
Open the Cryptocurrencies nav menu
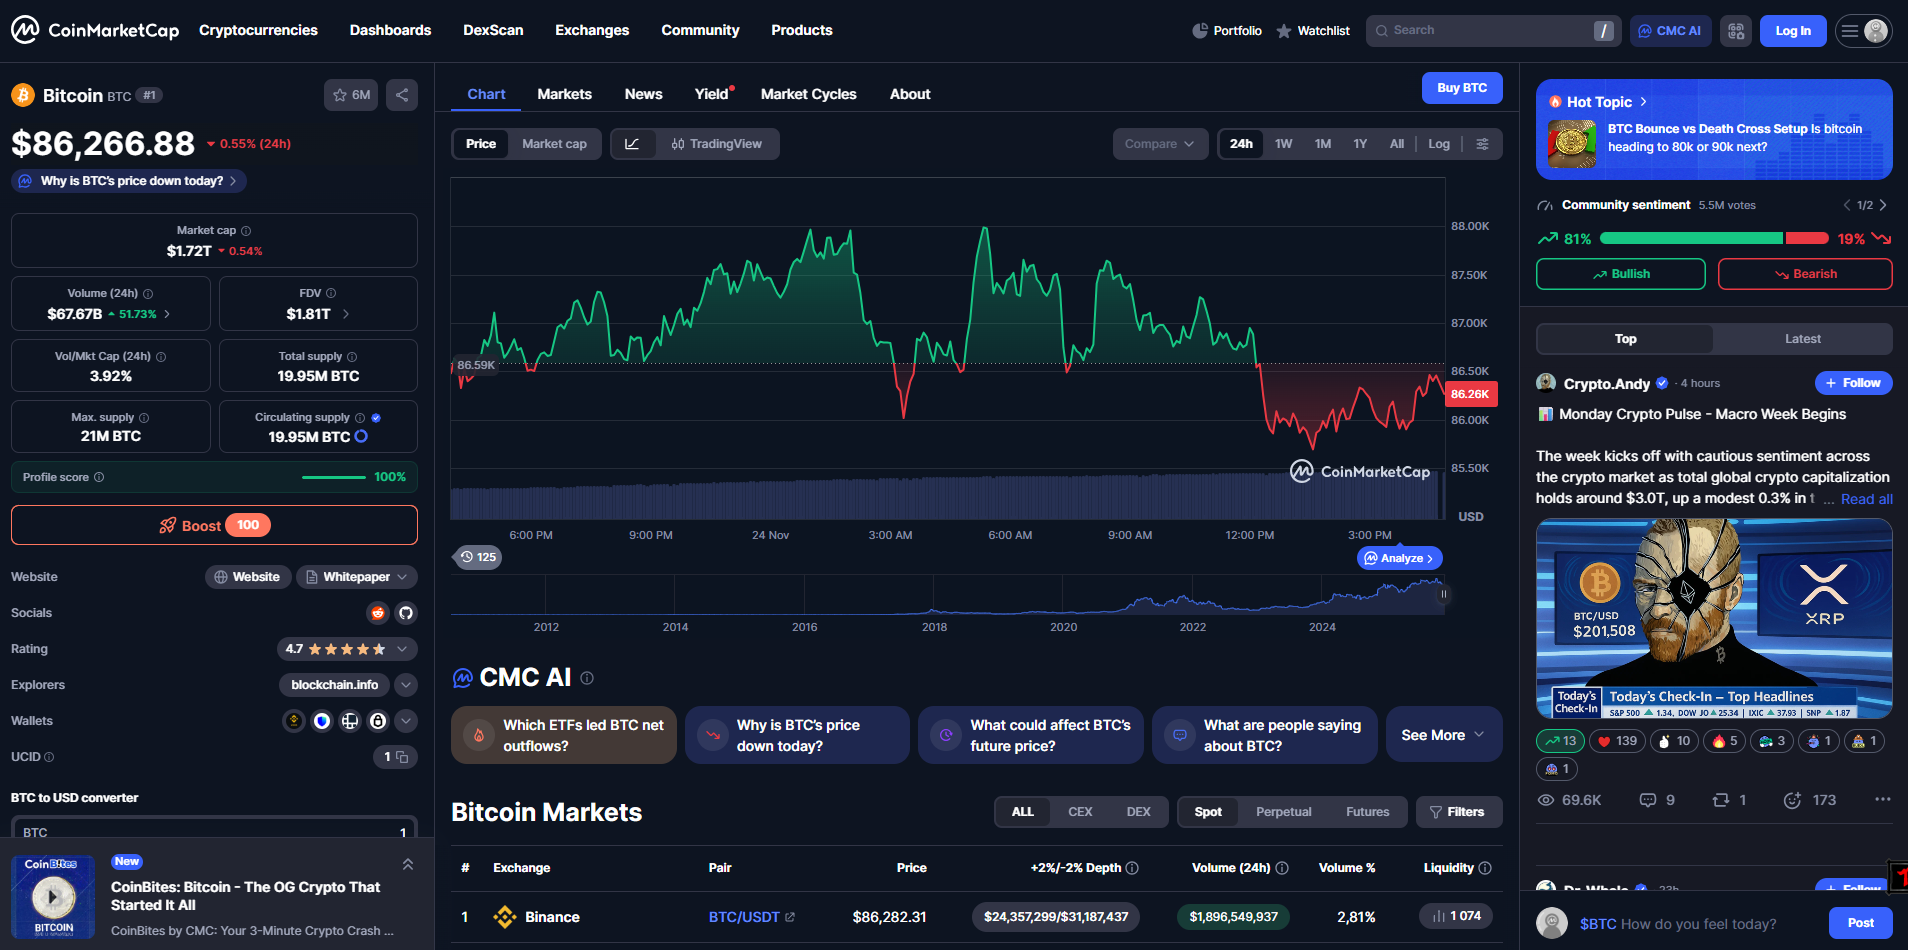[x=258, y=30]
